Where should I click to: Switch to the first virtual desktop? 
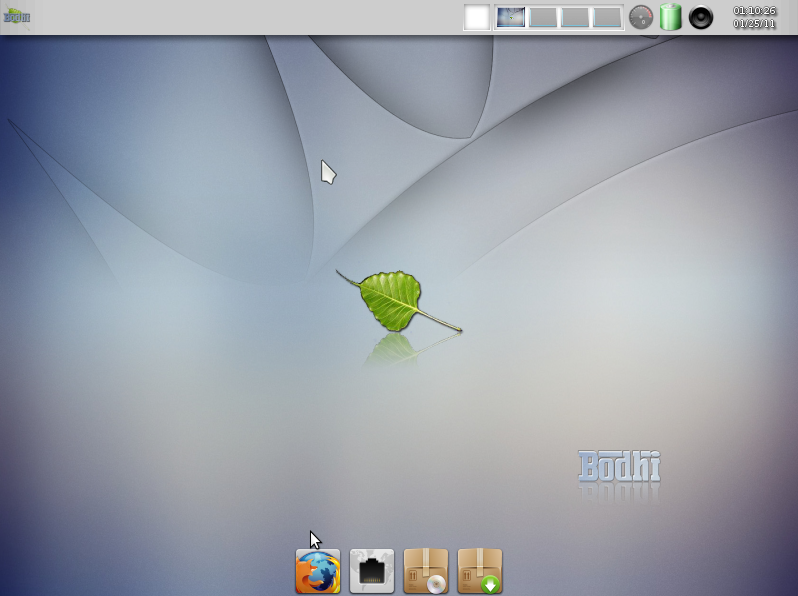point(511,17)
